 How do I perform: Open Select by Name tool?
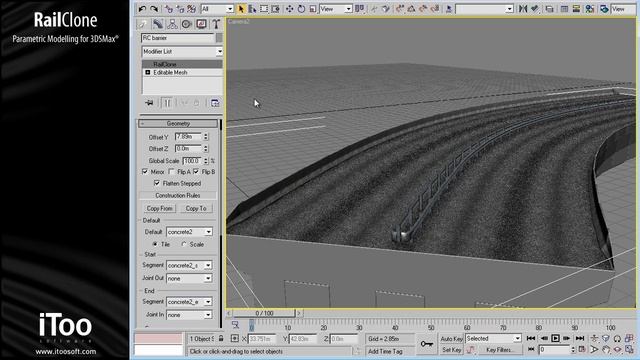[x=252, y=9]
